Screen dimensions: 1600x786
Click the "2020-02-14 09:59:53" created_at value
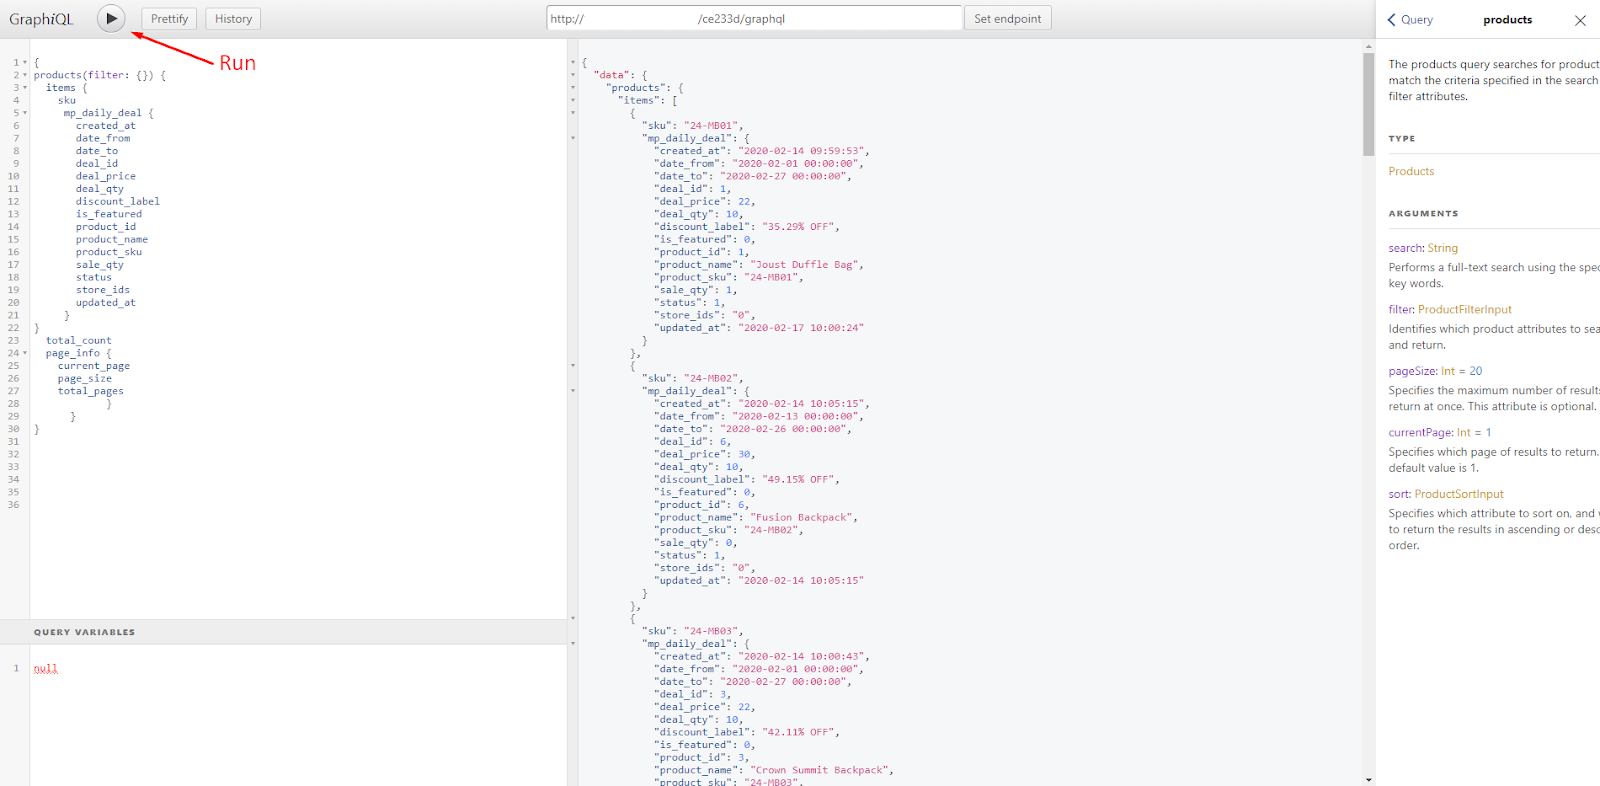tap(801, 151)
